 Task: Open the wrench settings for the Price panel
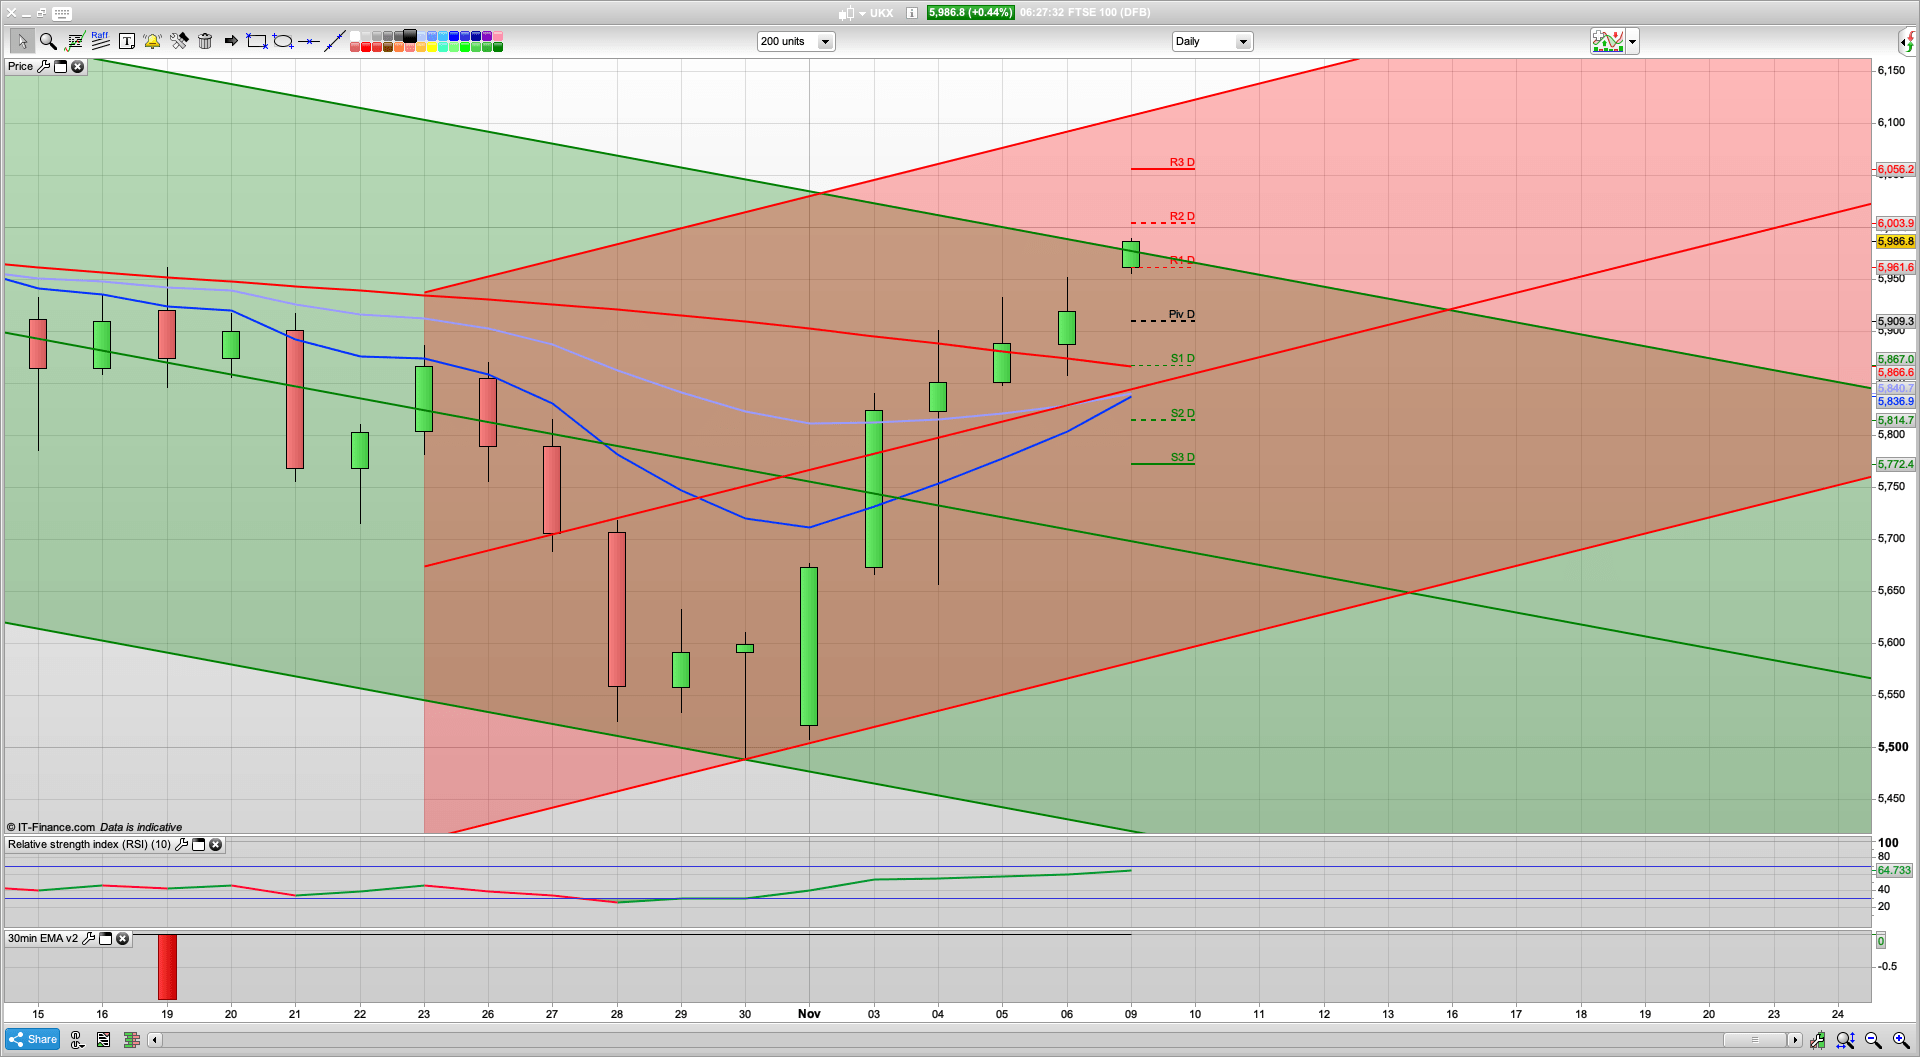click(45, 66)
